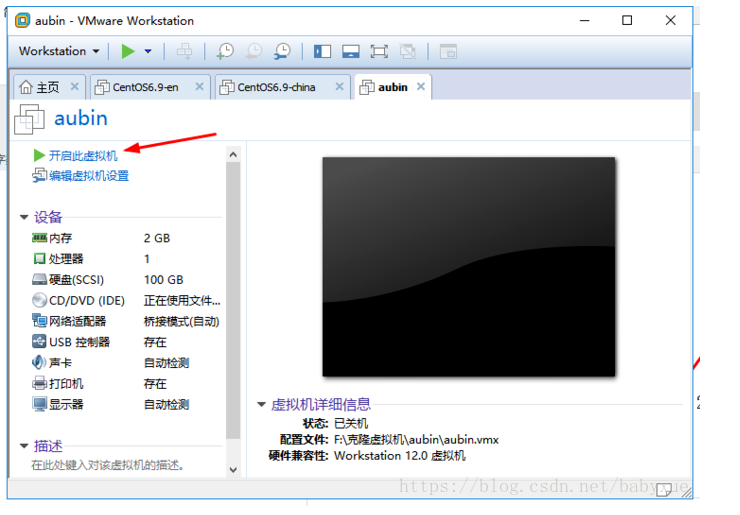Click the 正在使用文件 CD/DVD value
Screen dimensions: 740x515
[182, 300]
